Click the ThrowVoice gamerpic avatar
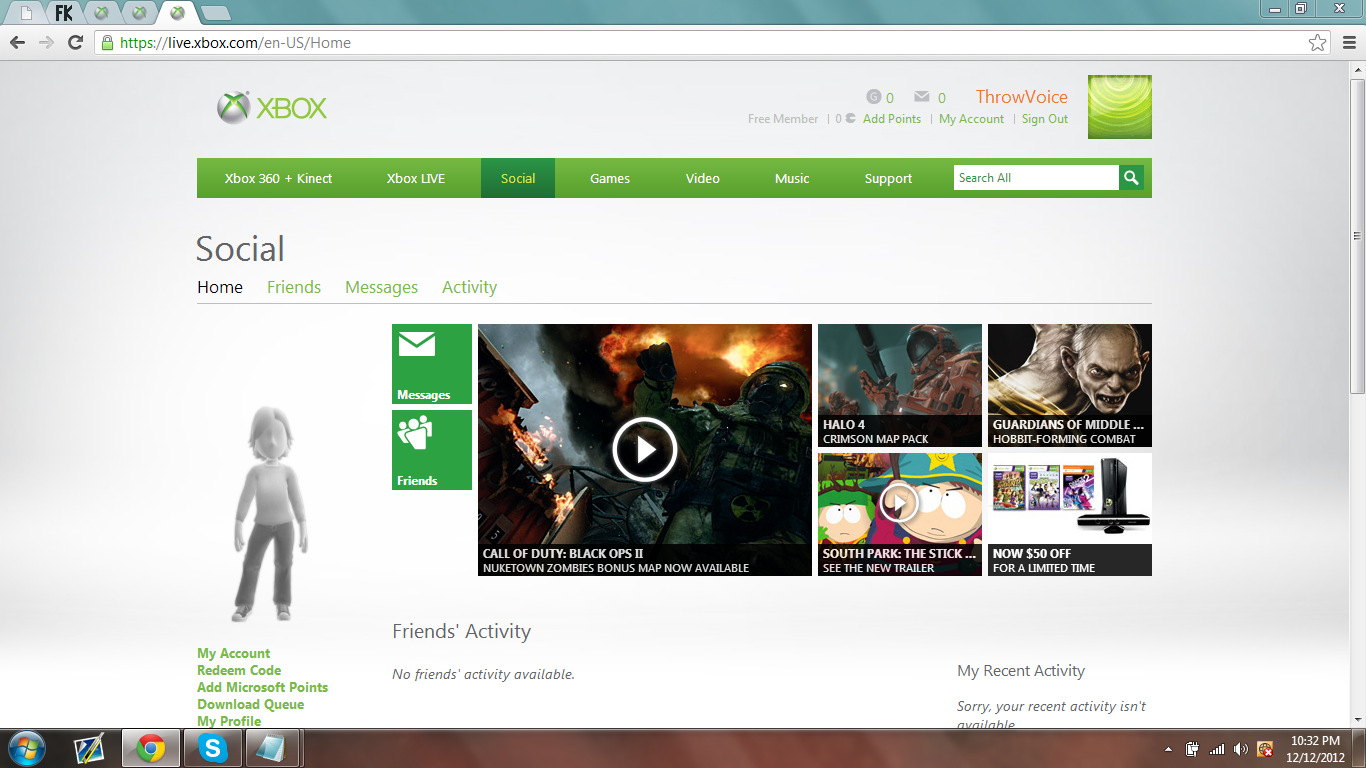This screenshot has height=768, width=1366. [1120, 107]
